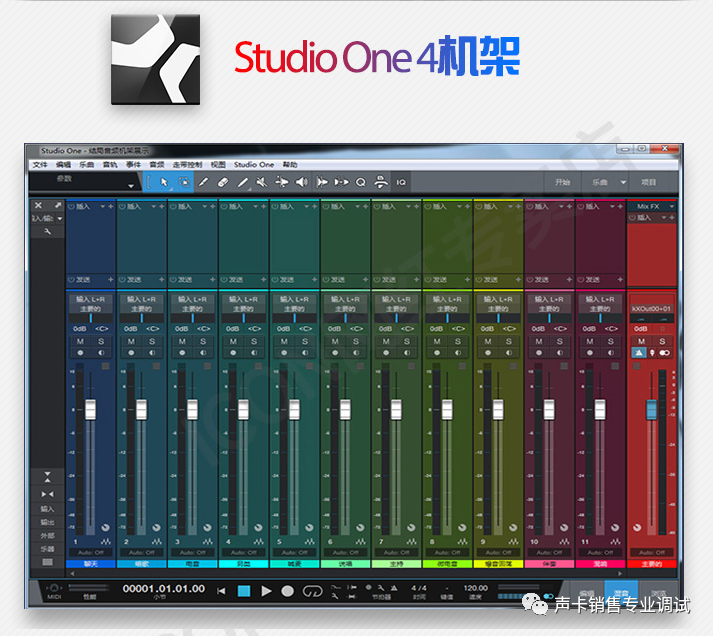Click the MIDI monitor icon in transport
This screenshot has width=713, height=636.
54,588
